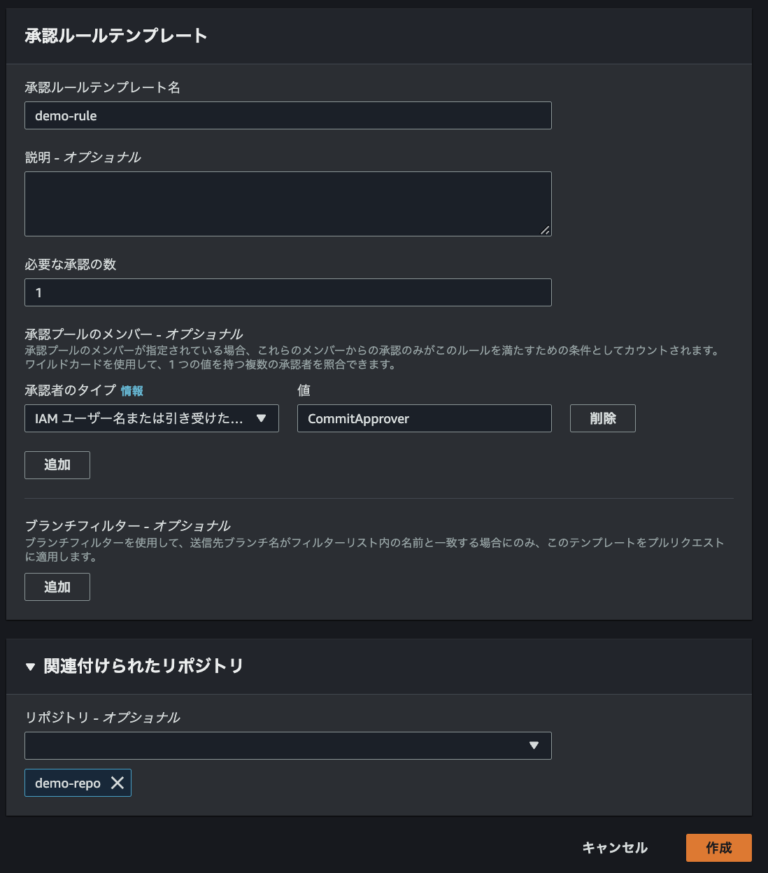The image size is (768, 873).
Task: Click キャンセル to cancel the form
Action: [x=613, y=847]
